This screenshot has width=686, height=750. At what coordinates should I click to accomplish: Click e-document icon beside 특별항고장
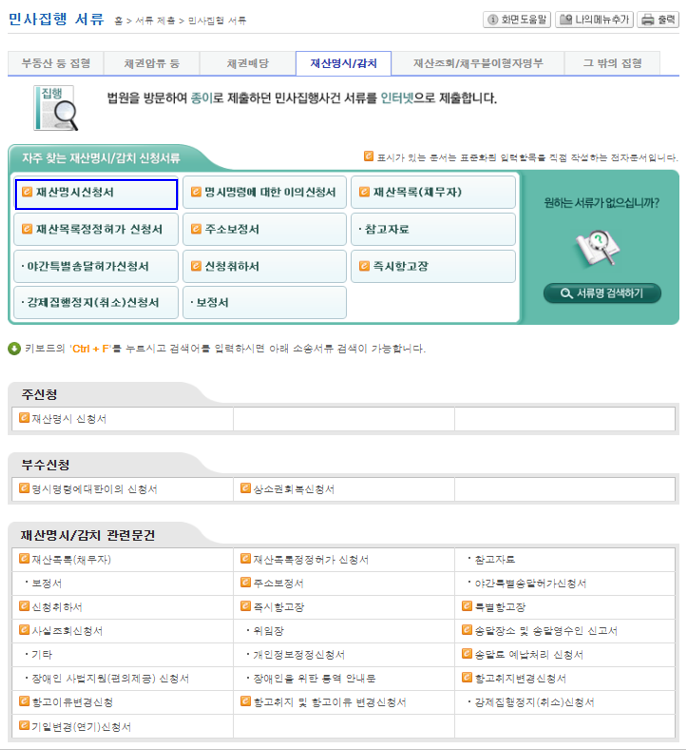(x=467, y=606)
